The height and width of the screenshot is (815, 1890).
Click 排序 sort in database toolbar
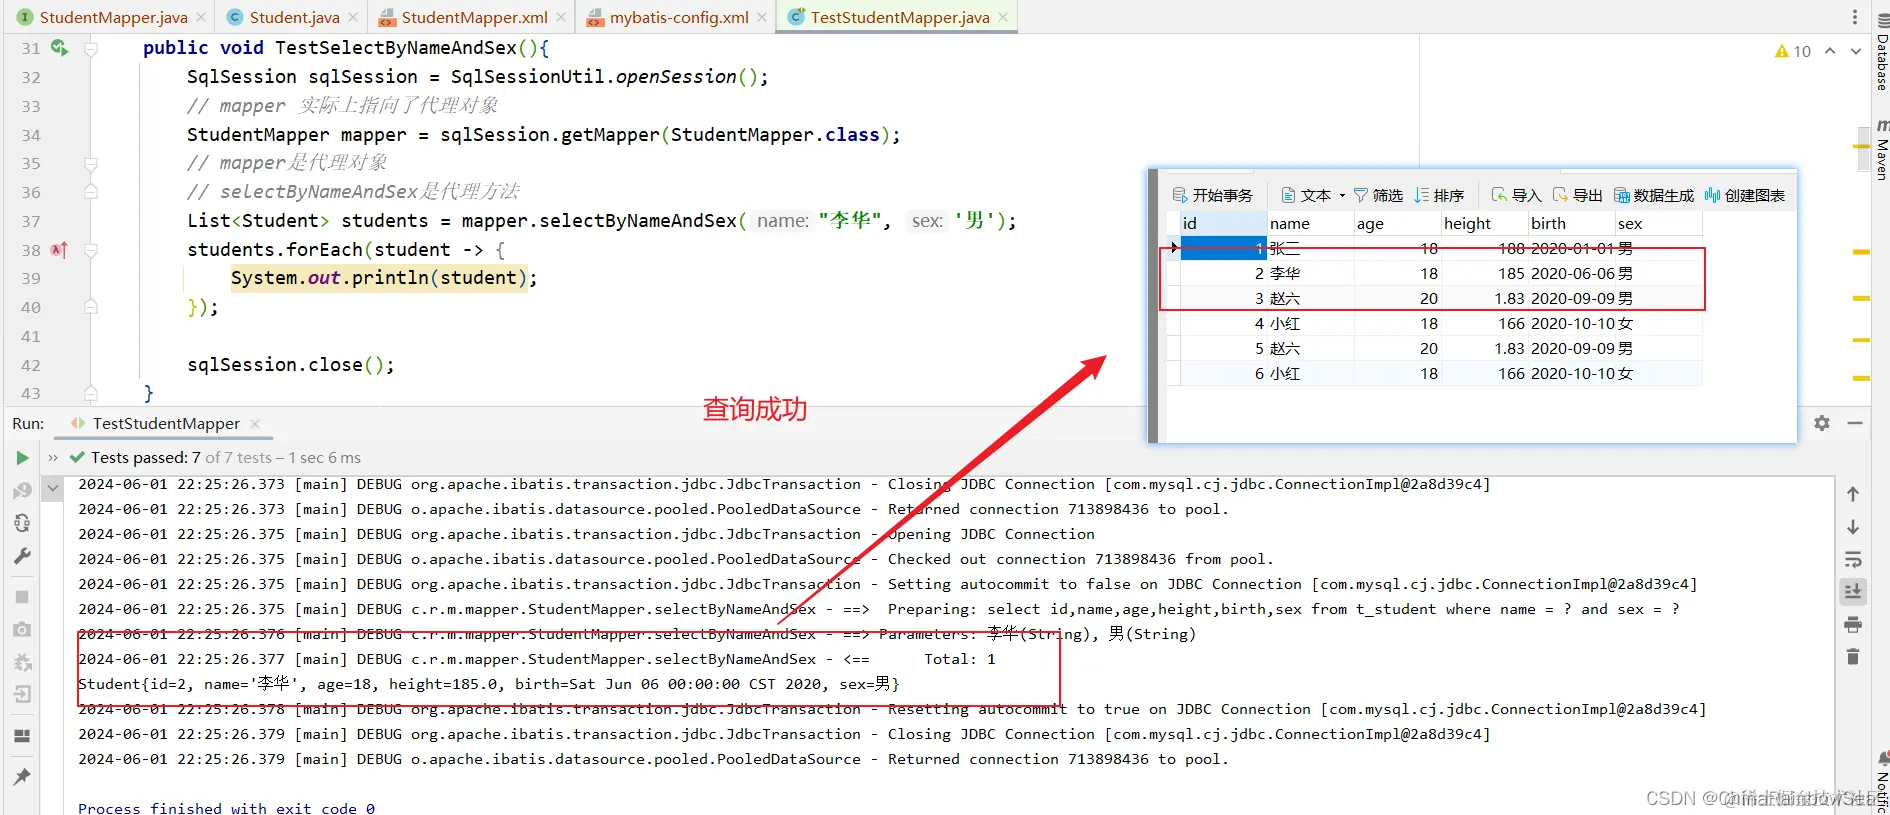[x=1439, y=195]
